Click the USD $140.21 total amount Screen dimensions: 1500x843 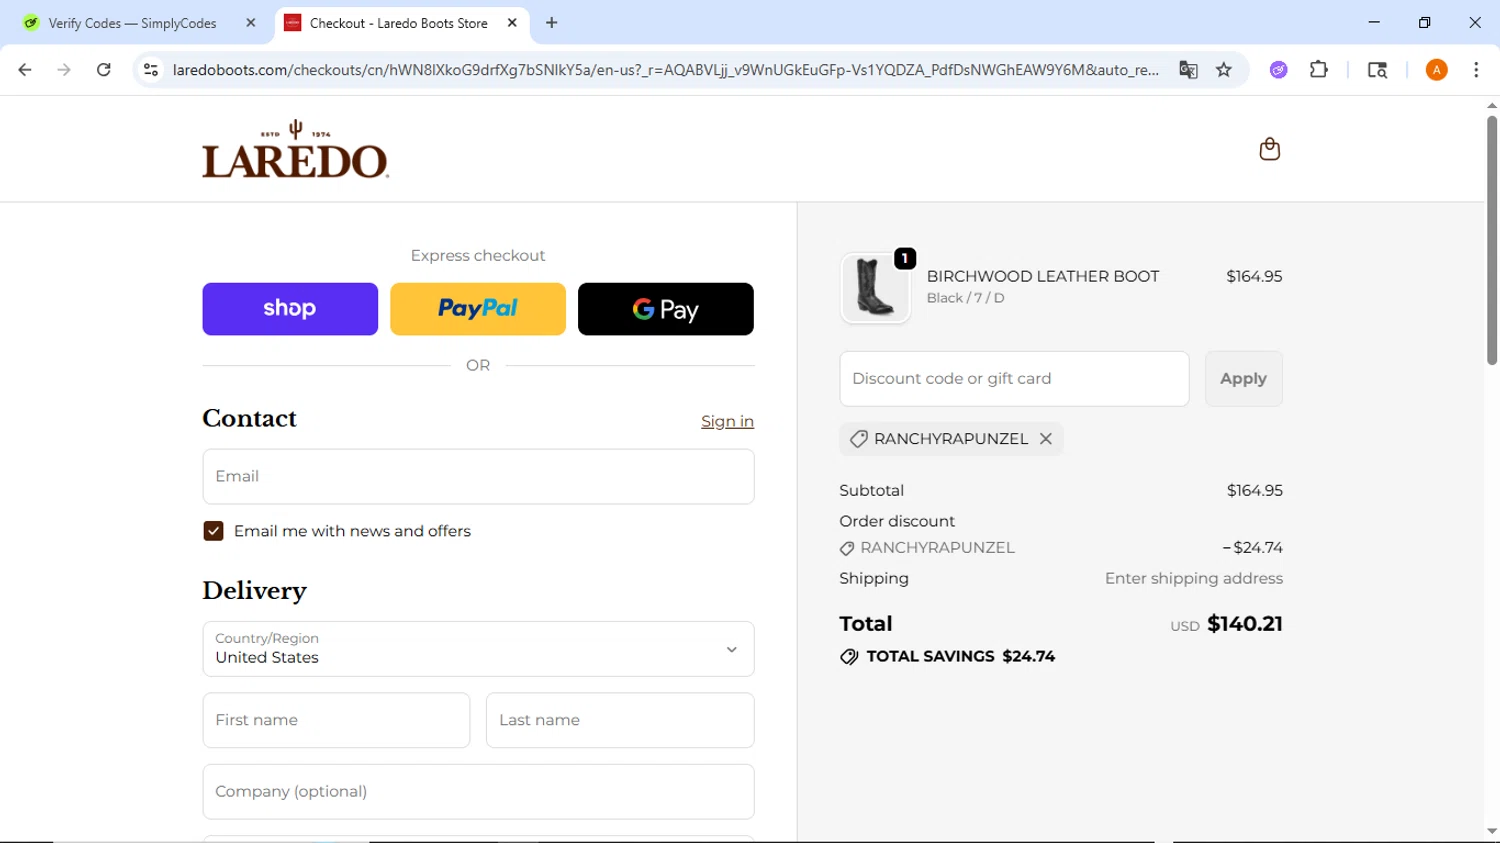pos(1226,624)
